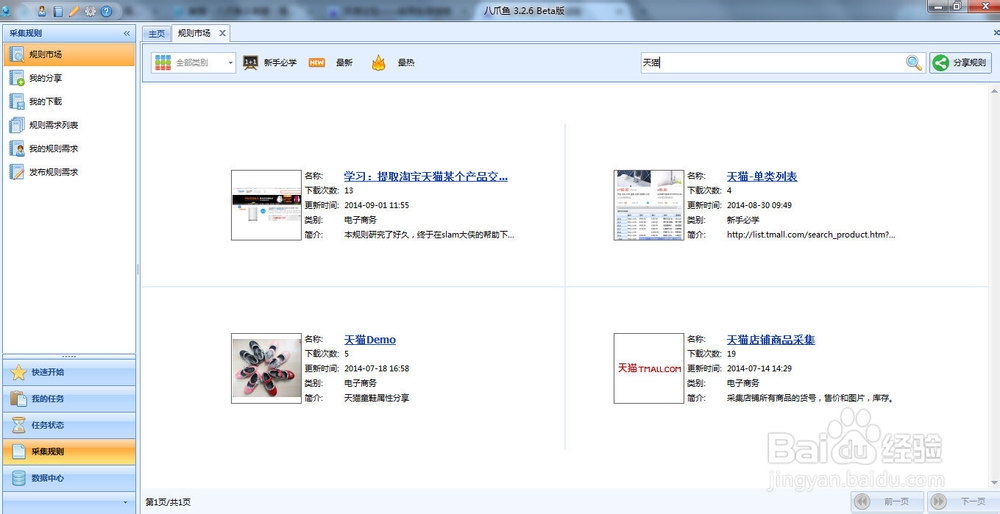Screen dimensions: 1000x514
Task: Collapse the 采集规则 side panel with double chevron
Action: tap(126, 34)
